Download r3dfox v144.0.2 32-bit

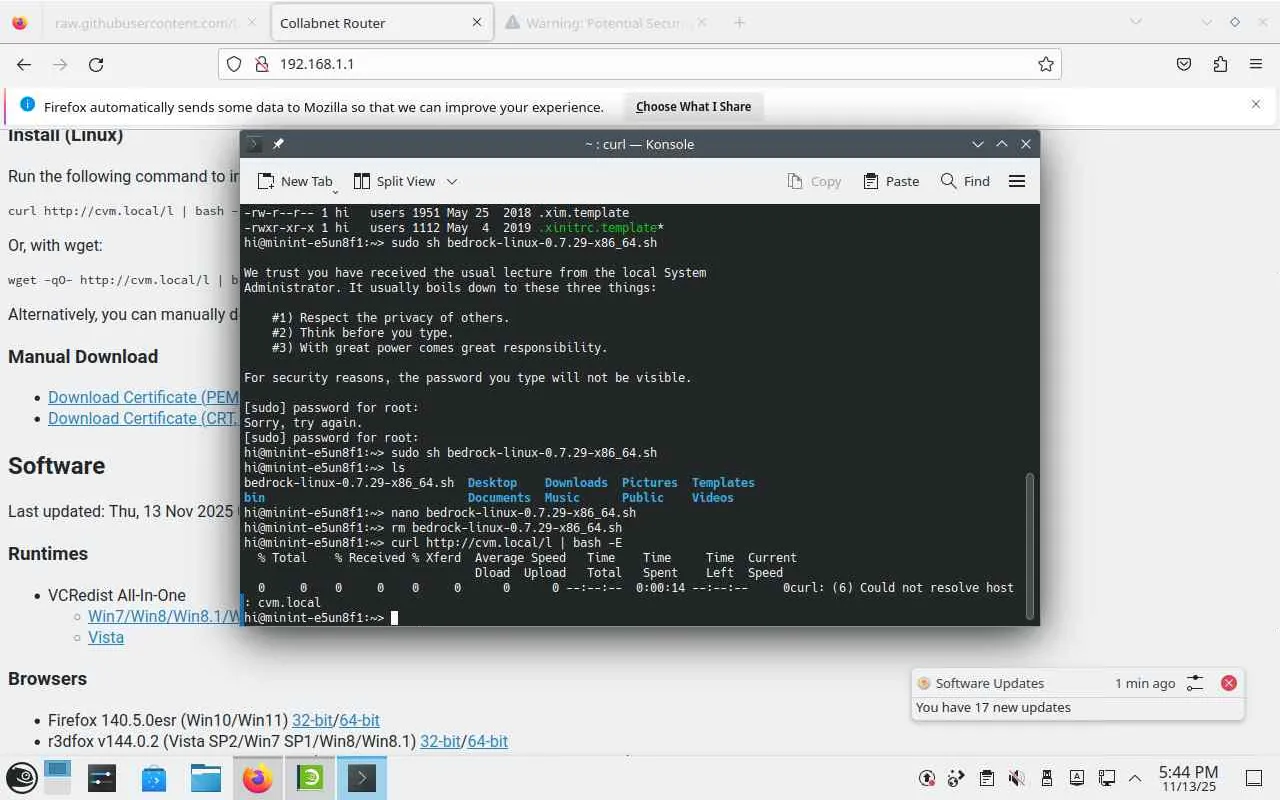(440, 741)
